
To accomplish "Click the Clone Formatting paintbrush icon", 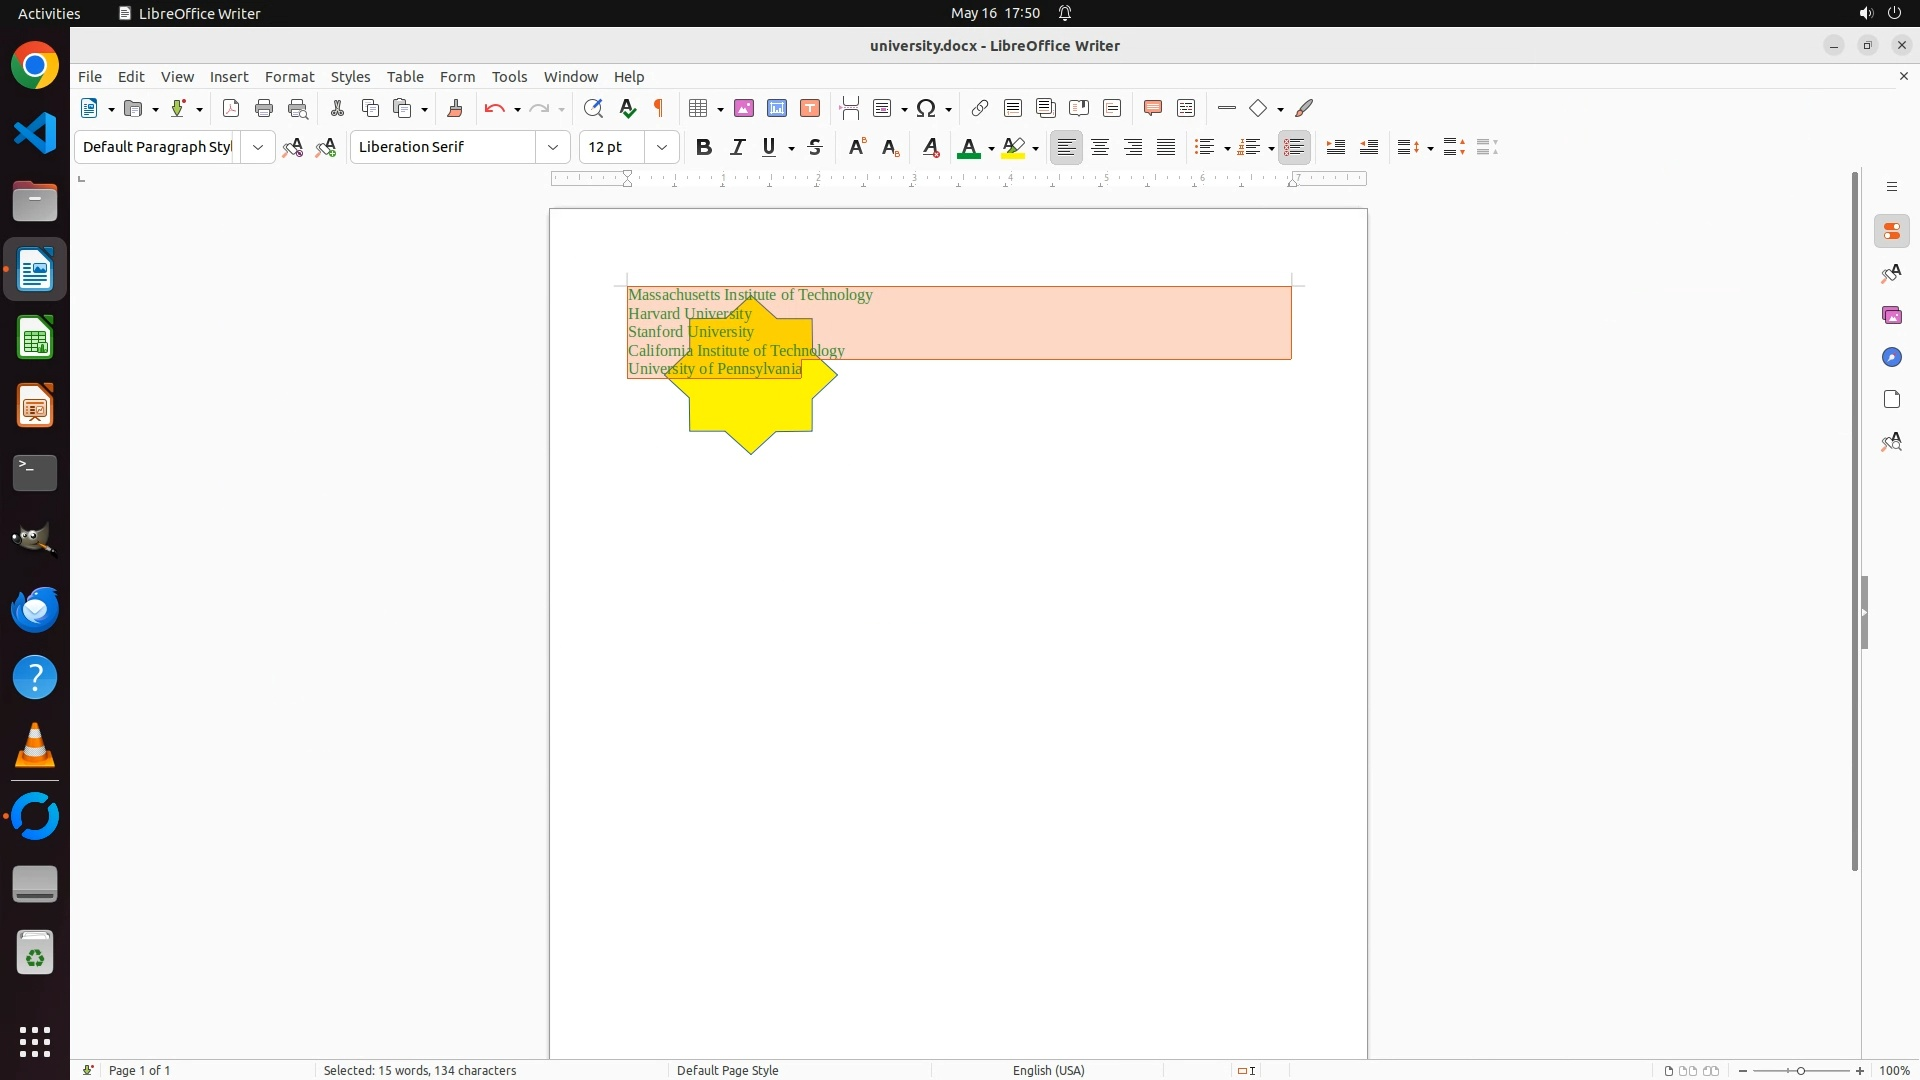I will click(455, 109).
